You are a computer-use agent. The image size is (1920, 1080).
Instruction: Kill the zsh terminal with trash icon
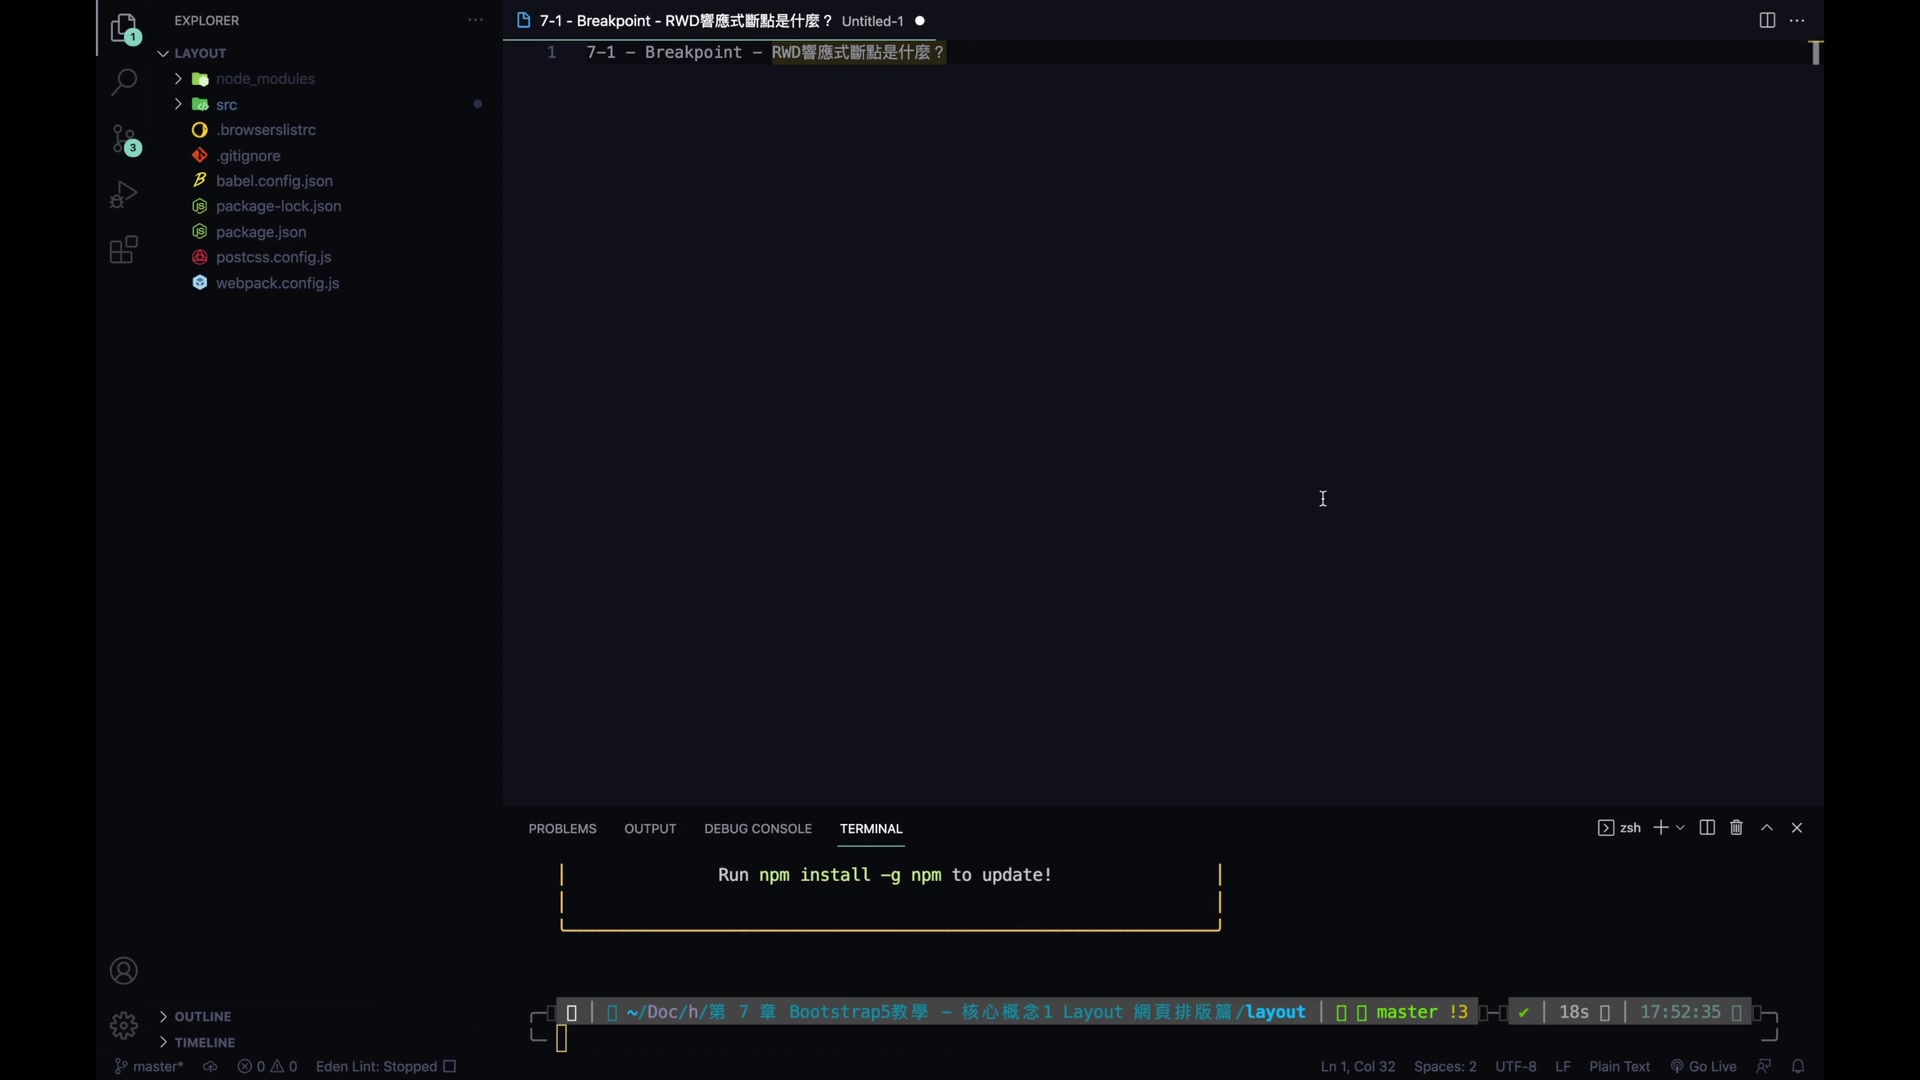(x=1736, y=828)
